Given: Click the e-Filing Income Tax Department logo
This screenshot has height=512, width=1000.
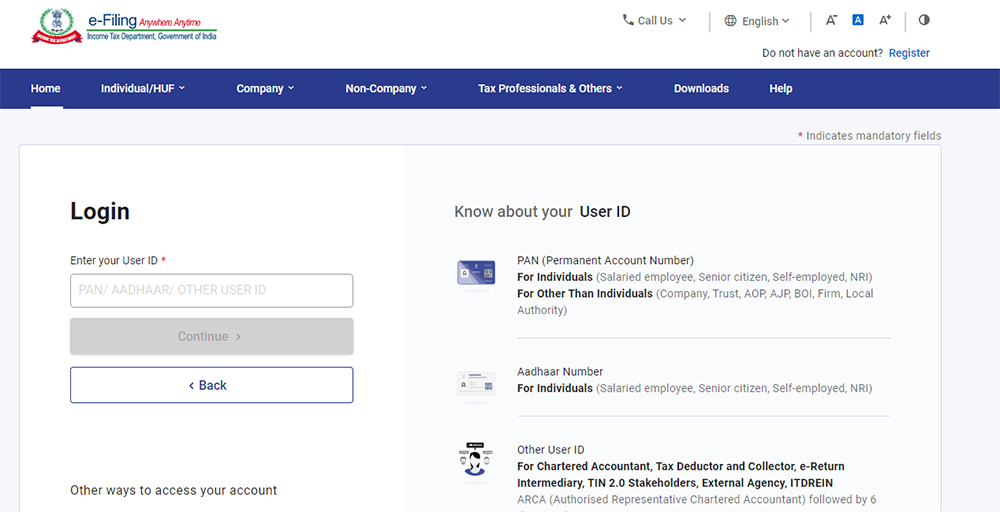Looking at the screenshot, I should pos(124,26).
